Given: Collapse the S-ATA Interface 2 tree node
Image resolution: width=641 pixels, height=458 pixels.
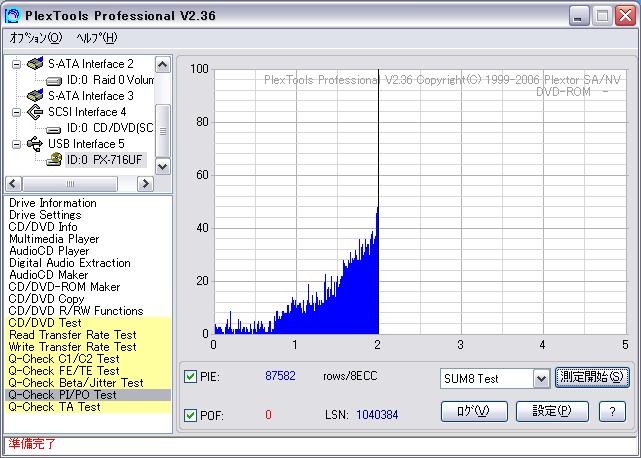Looking at the screenshot, I should [x=16, y=64].
